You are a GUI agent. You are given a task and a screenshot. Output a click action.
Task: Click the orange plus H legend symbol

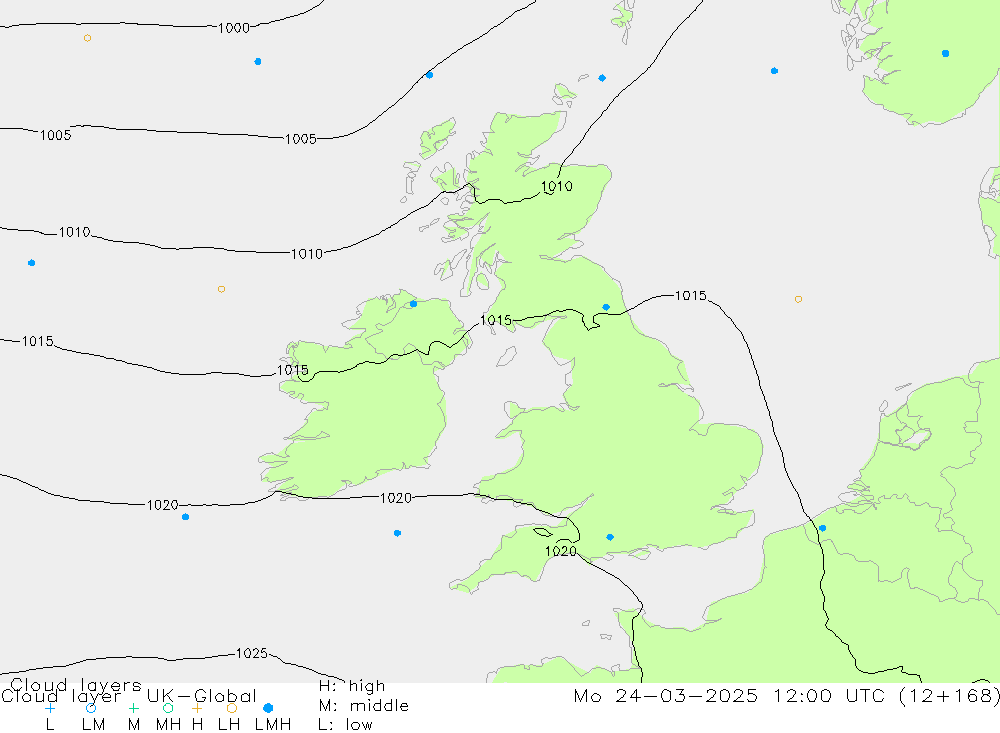click(x=197, y=708)
